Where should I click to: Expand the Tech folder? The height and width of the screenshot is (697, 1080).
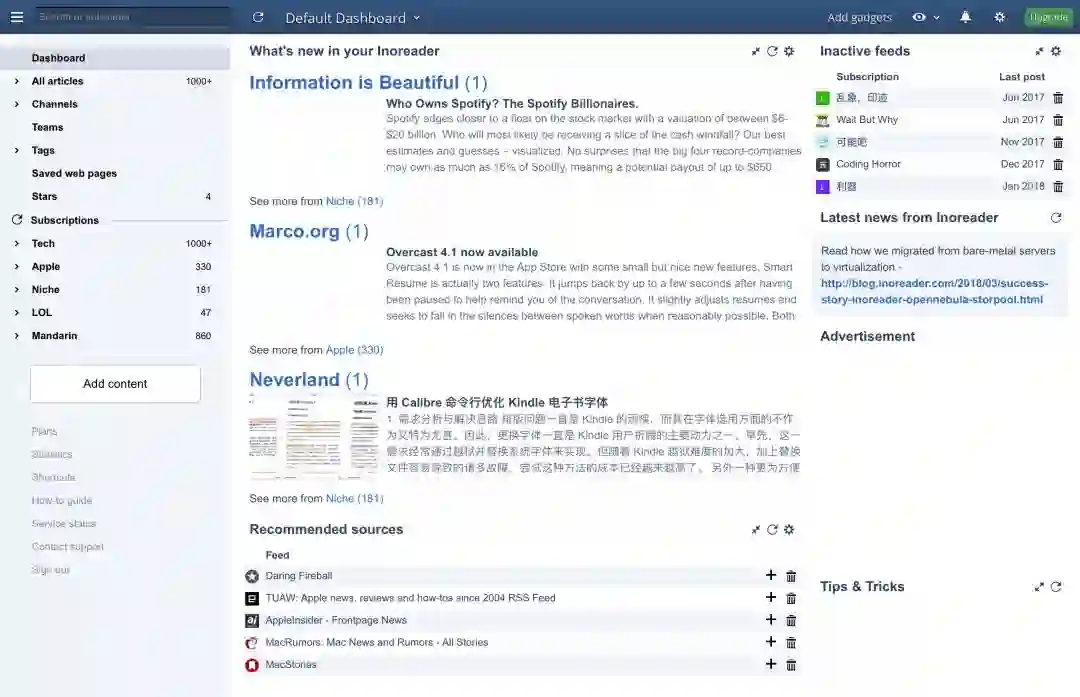(x=17, y=243)
